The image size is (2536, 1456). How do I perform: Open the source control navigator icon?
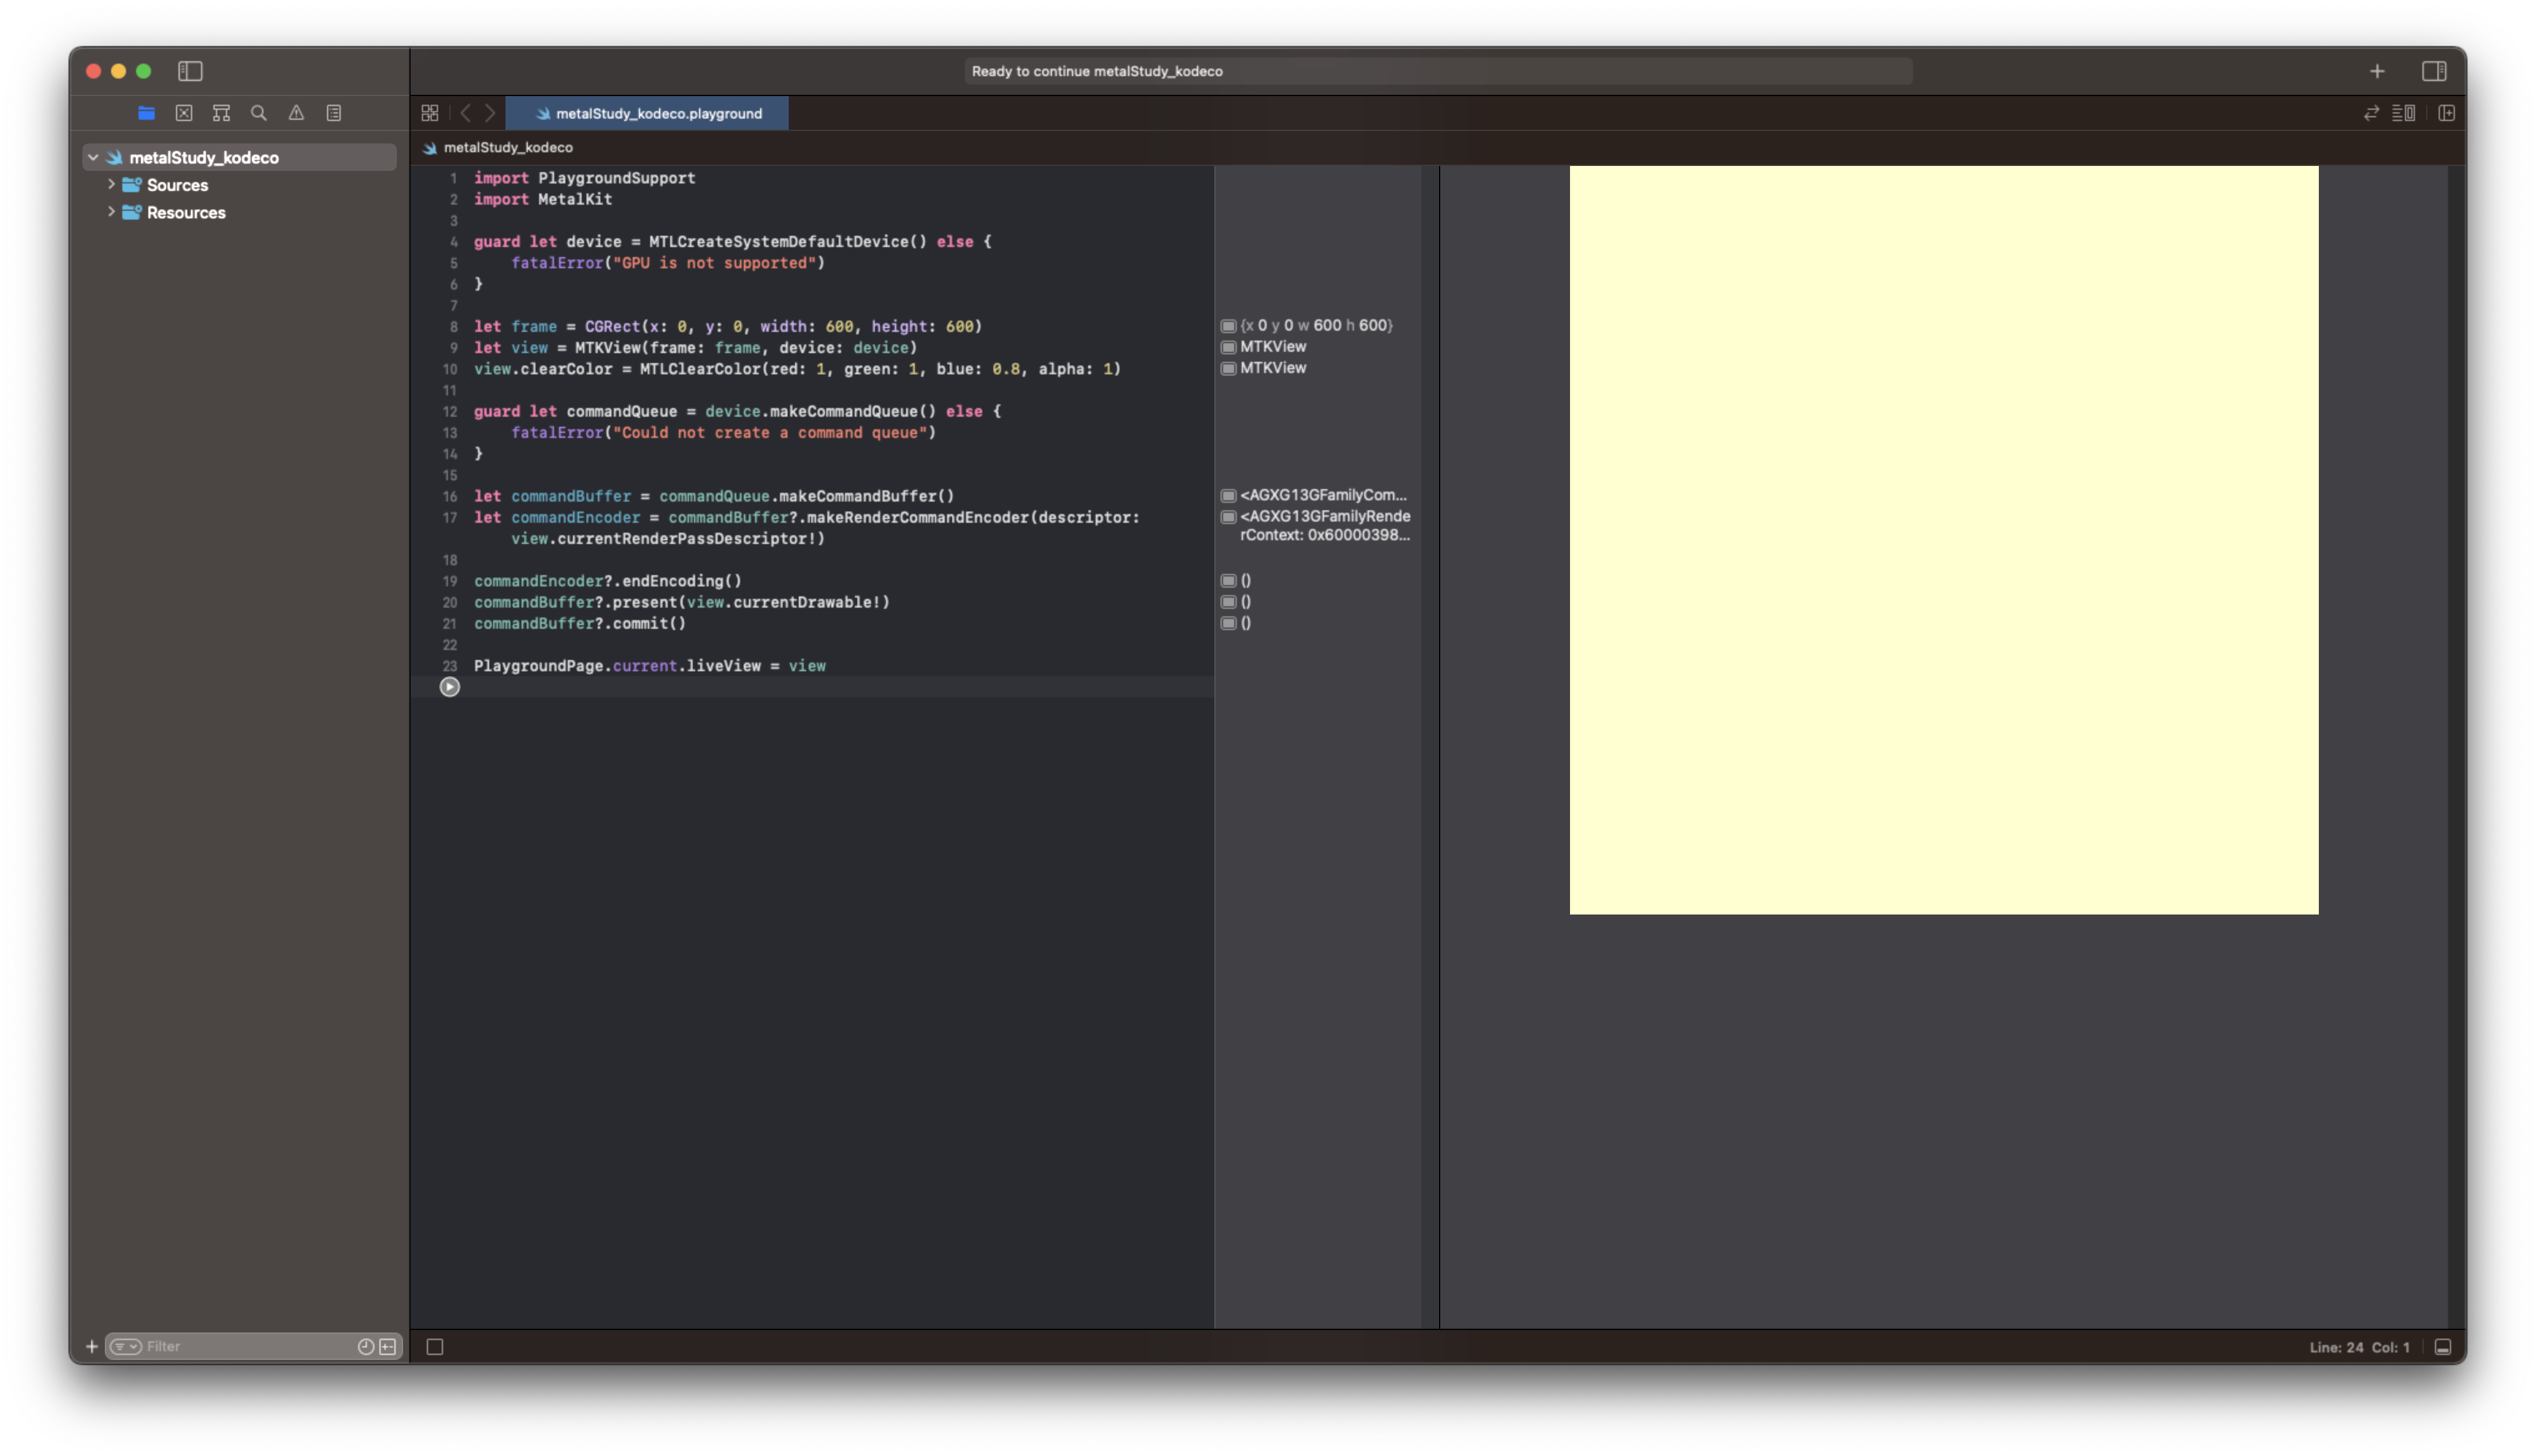184,113
